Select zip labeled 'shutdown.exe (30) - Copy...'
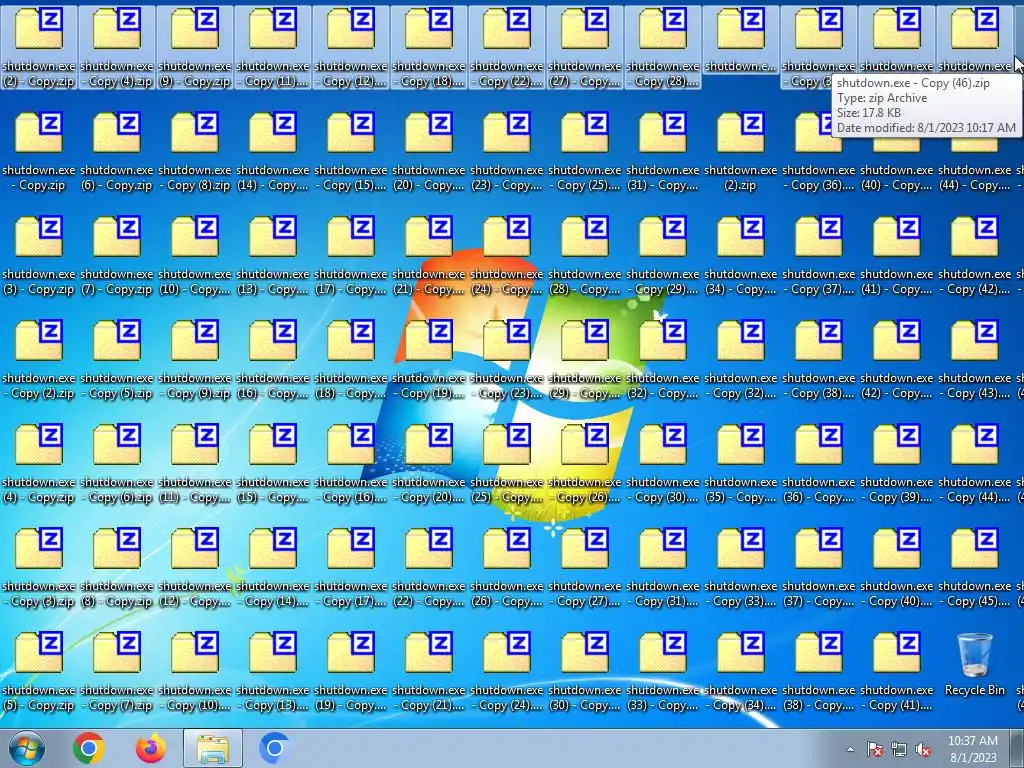Image resolution: width=1024 pixels, height=768 pixels. click(x=584, y=671)
